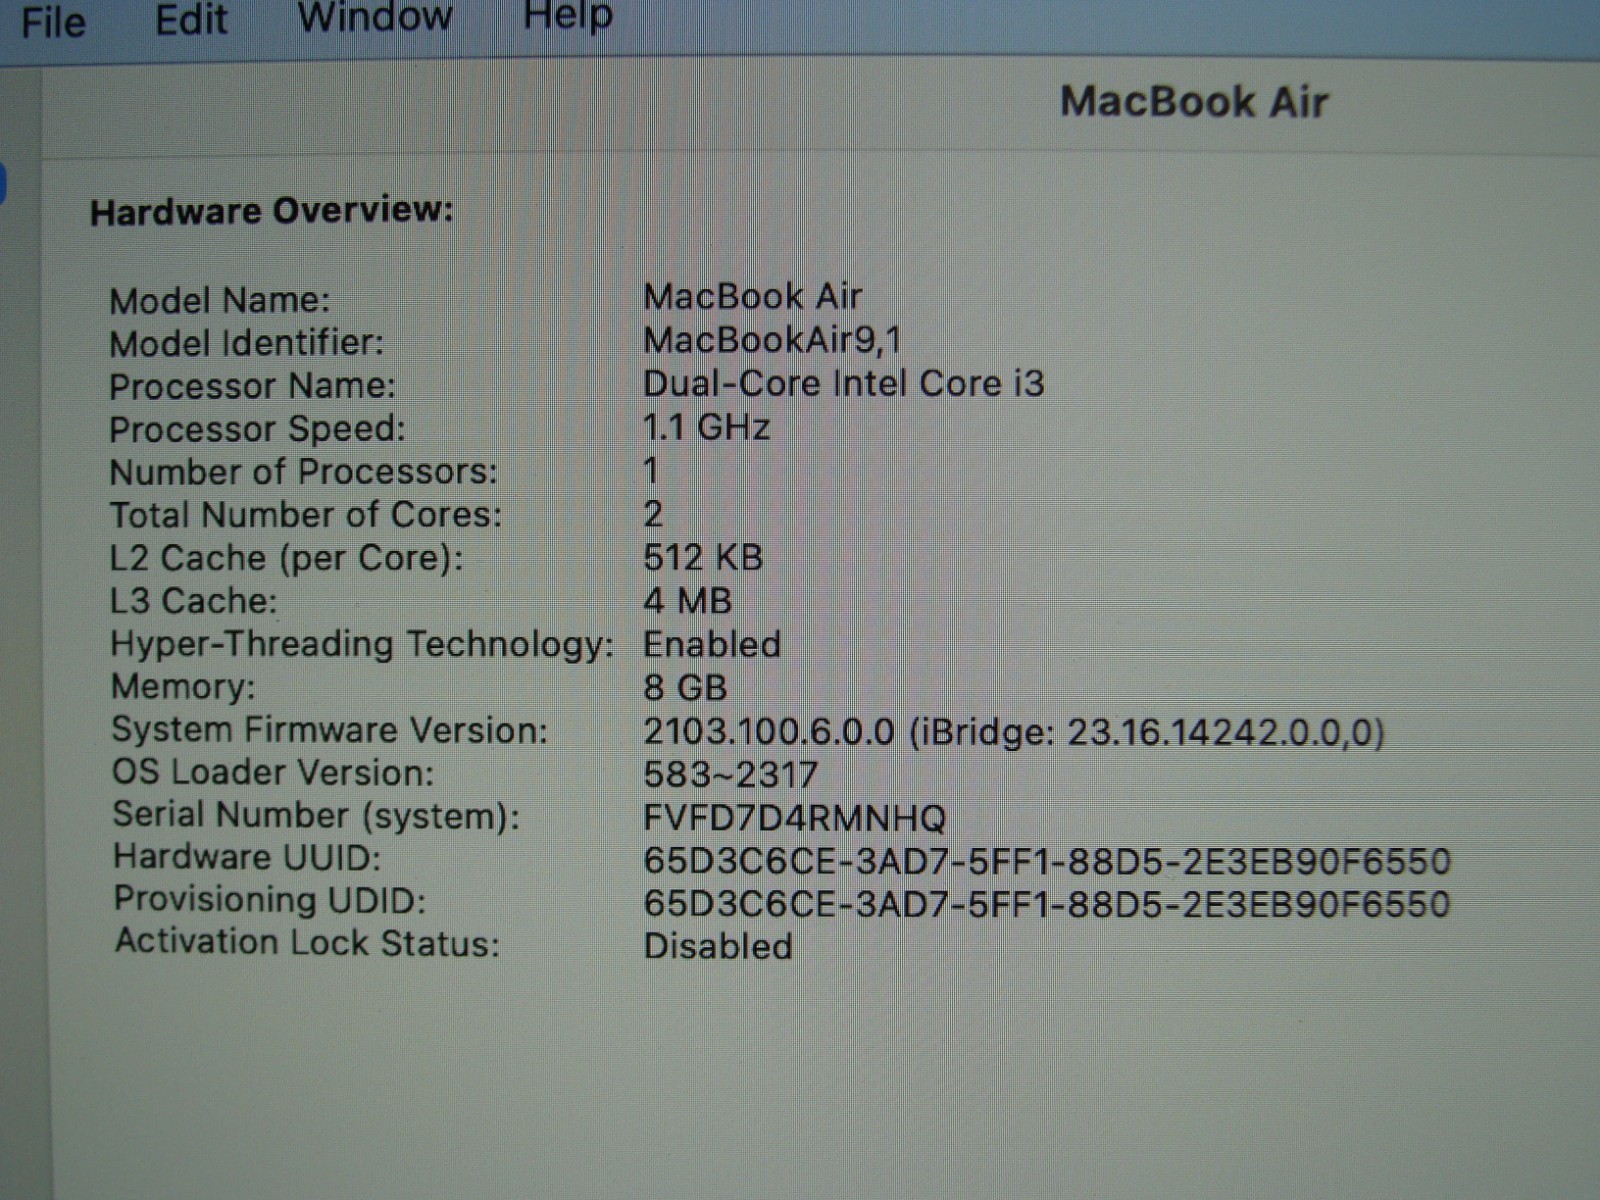Screen dimensions: 1600x1200
Task: Open the Help menu
Action: pyautogui.click(x=568, y=16)
